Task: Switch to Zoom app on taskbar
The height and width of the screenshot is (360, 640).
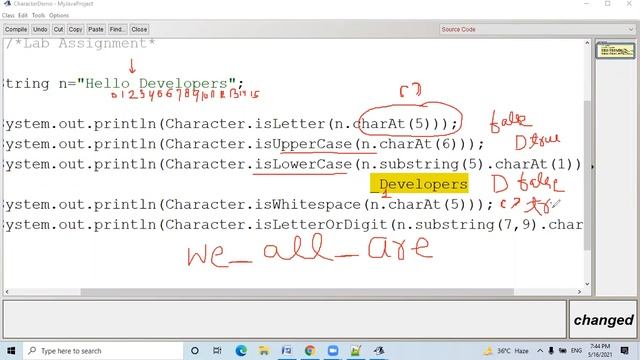Action: (x=333, y=351)
